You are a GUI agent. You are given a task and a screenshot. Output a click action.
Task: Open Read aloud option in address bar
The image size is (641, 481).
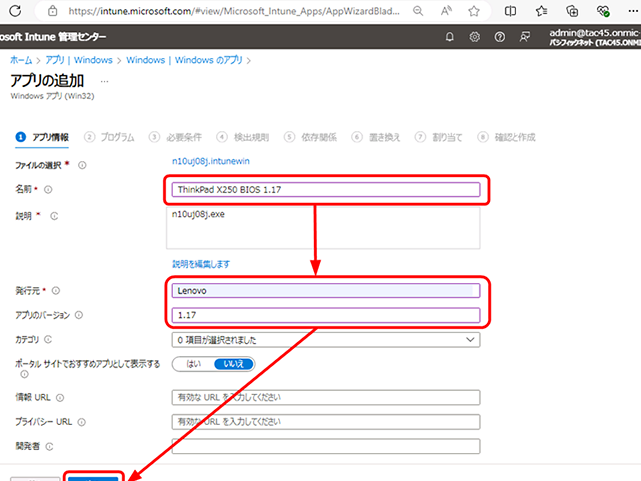tap(446, 11)
